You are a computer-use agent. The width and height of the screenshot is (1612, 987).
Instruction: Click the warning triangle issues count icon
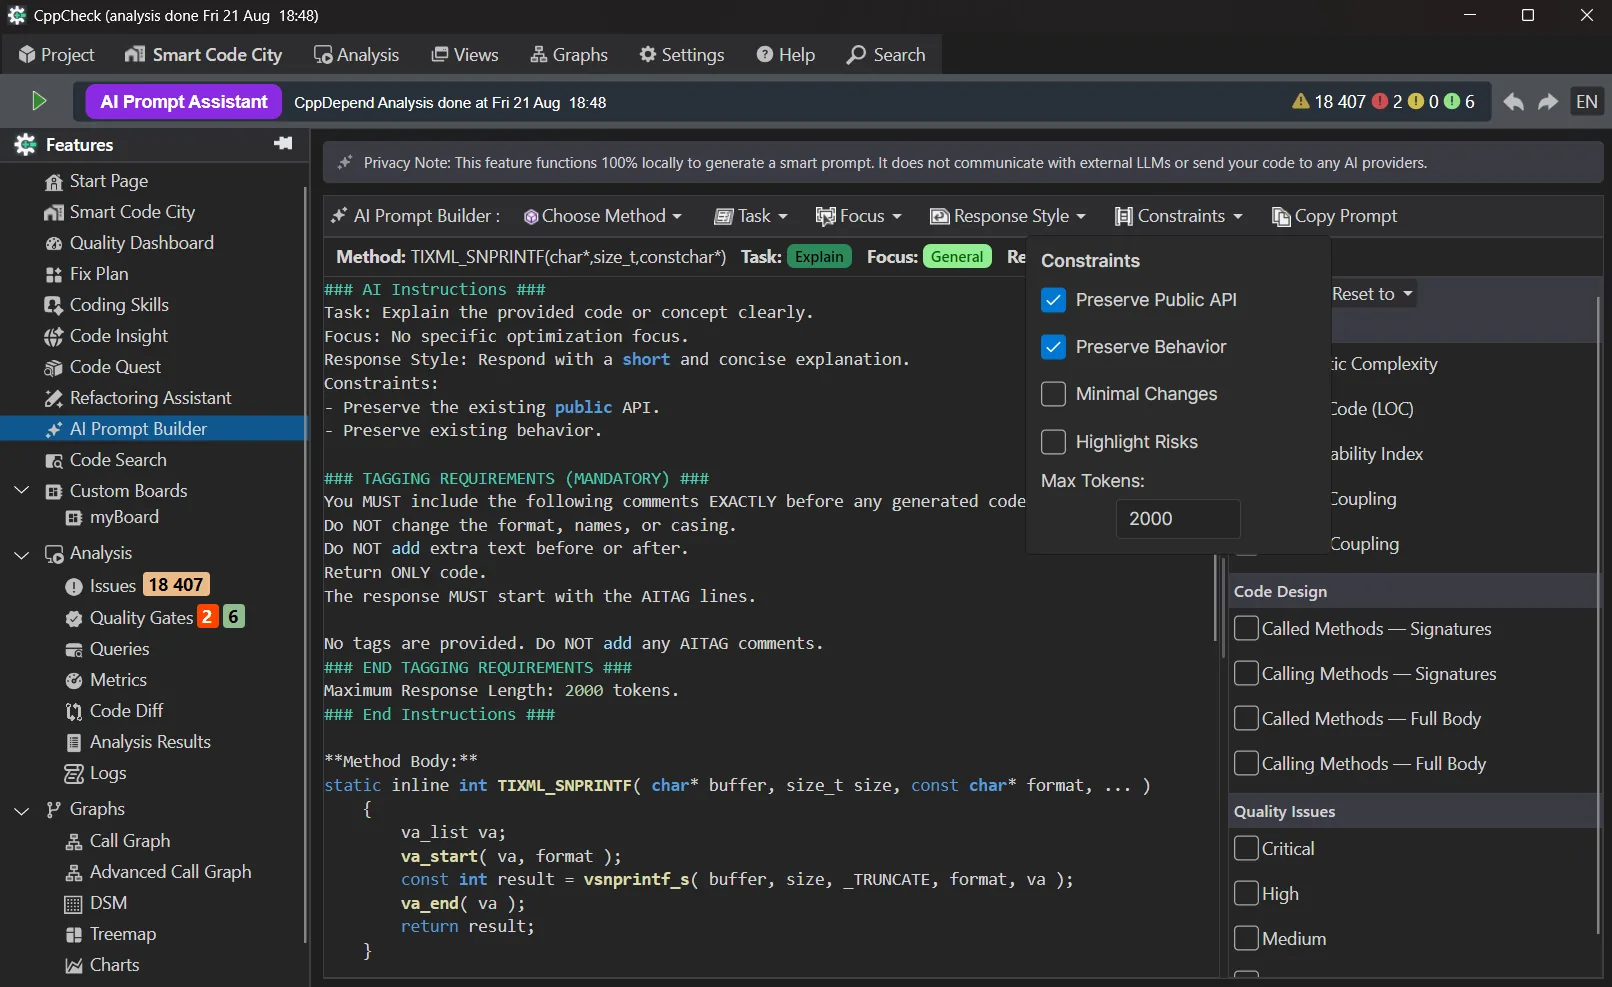[x=1300, y=101]
